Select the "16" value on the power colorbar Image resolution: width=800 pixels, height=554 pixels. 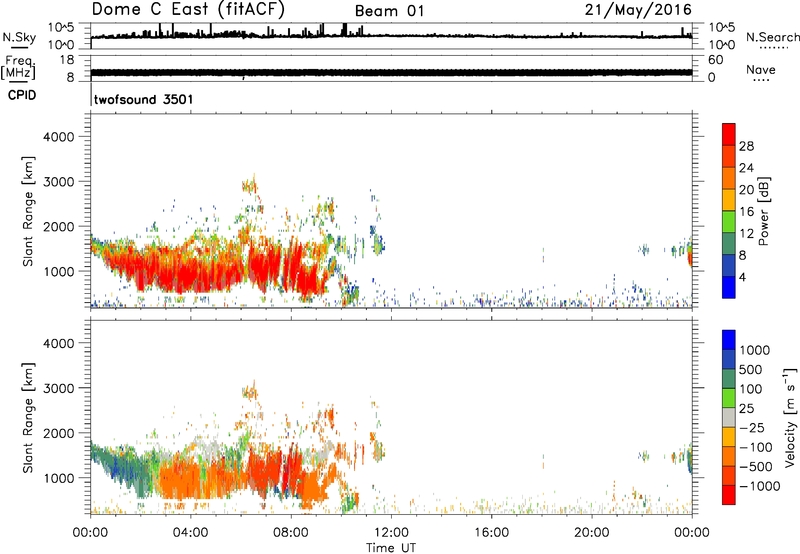pos(746,211)
